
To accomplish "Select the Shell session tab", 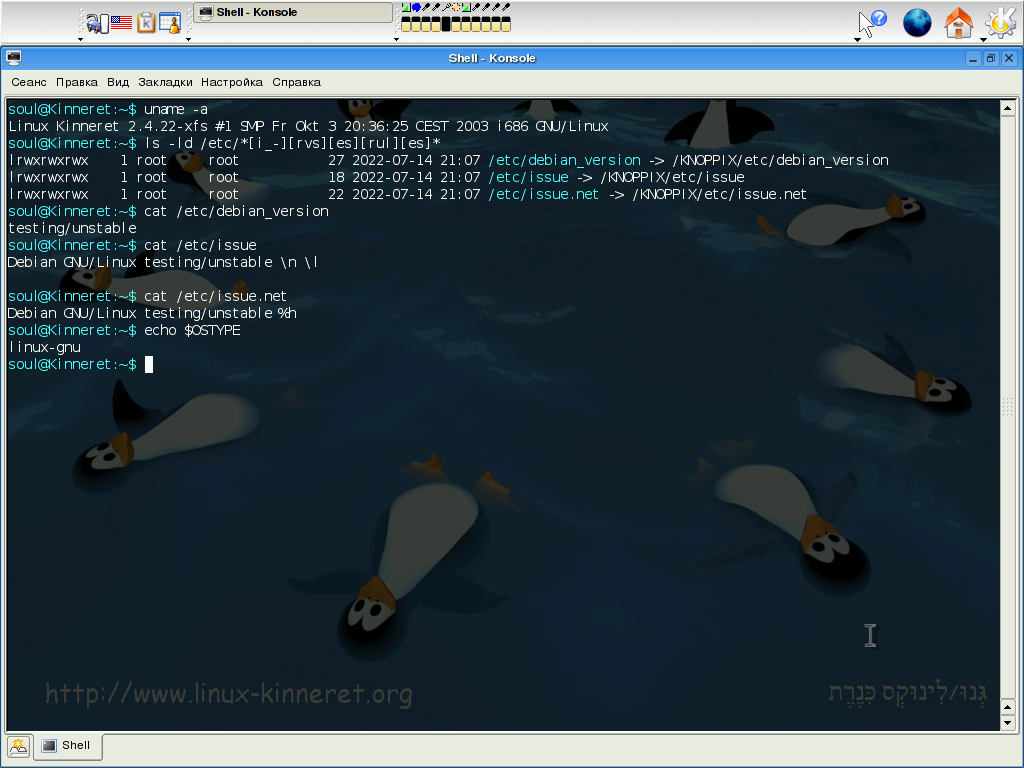I will tap(68, 746).
